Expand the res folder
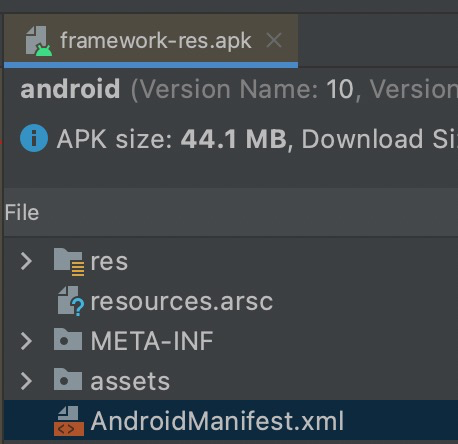The width and height of the screenshot is (458, 444). coord(26,261)
